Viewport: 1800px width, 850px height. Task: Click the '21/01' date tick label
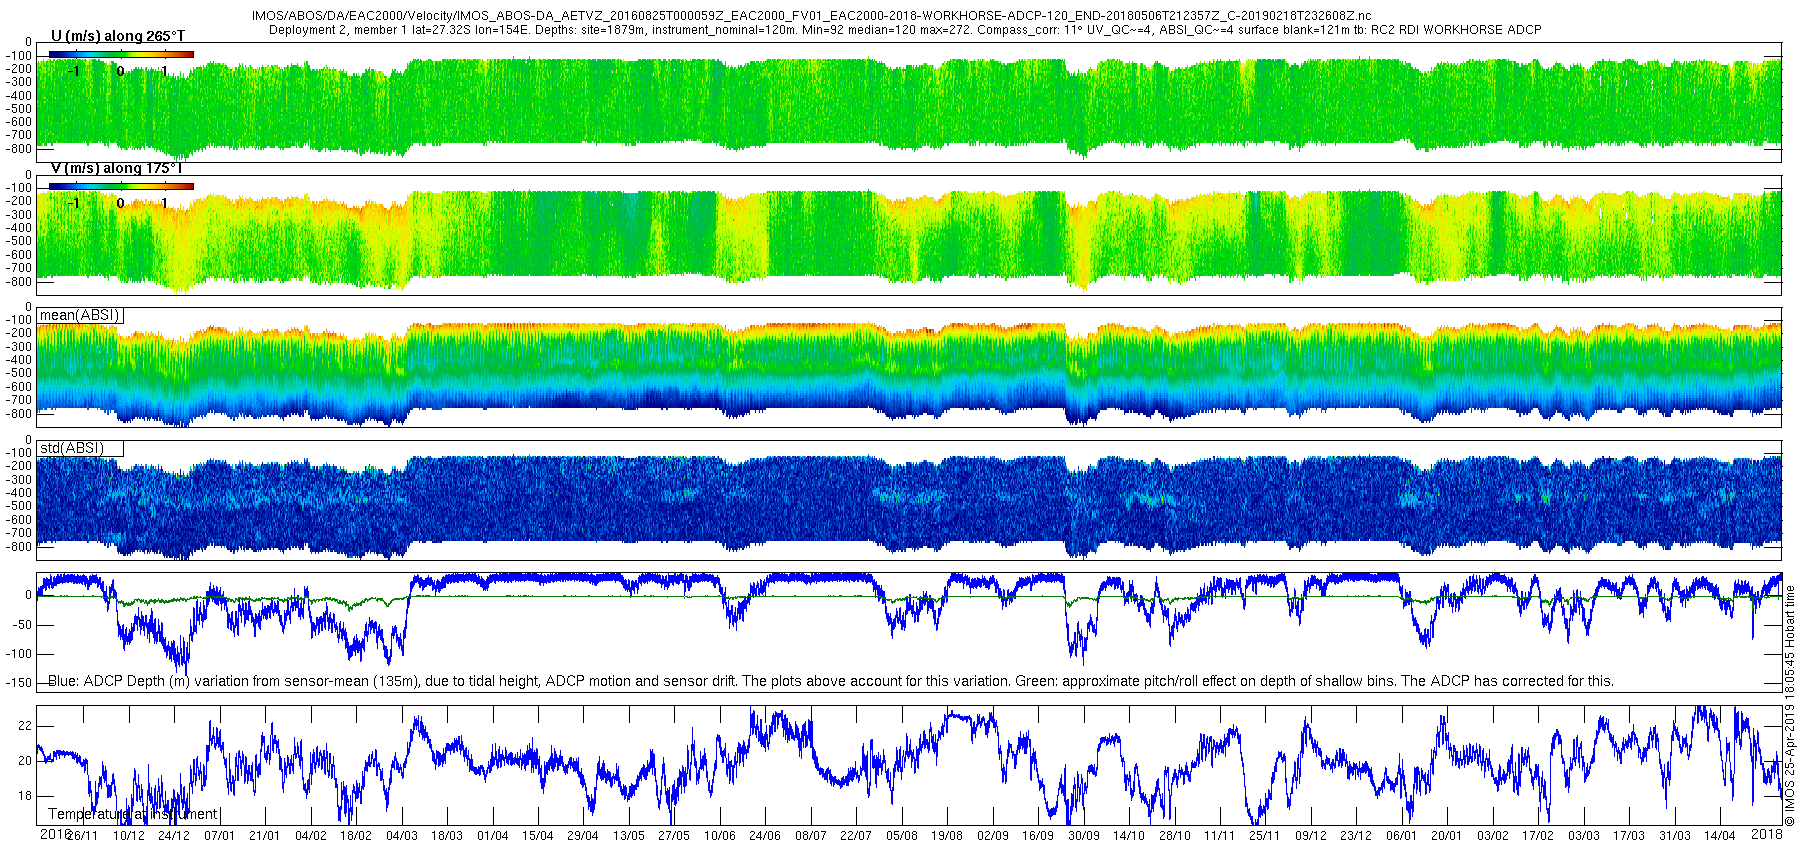[265, 836]
